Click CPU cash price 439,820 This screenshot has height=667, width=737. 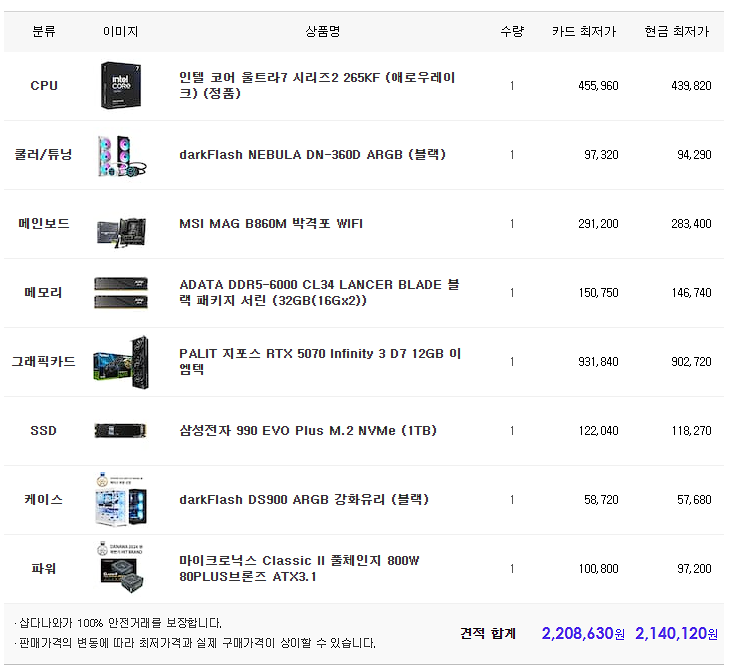point(691,86)
